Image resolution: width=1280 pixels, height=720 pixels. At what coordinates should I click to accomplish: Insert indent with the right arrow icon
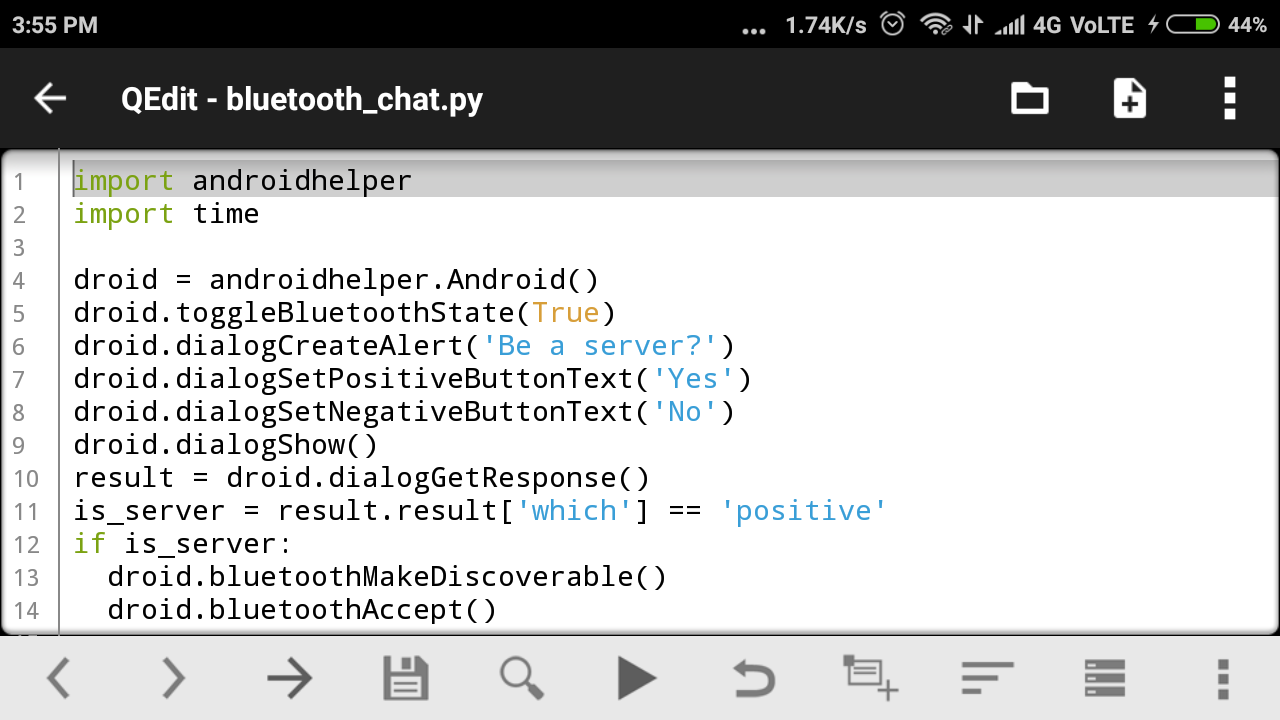pyautogui.click(x=290, y=680)
